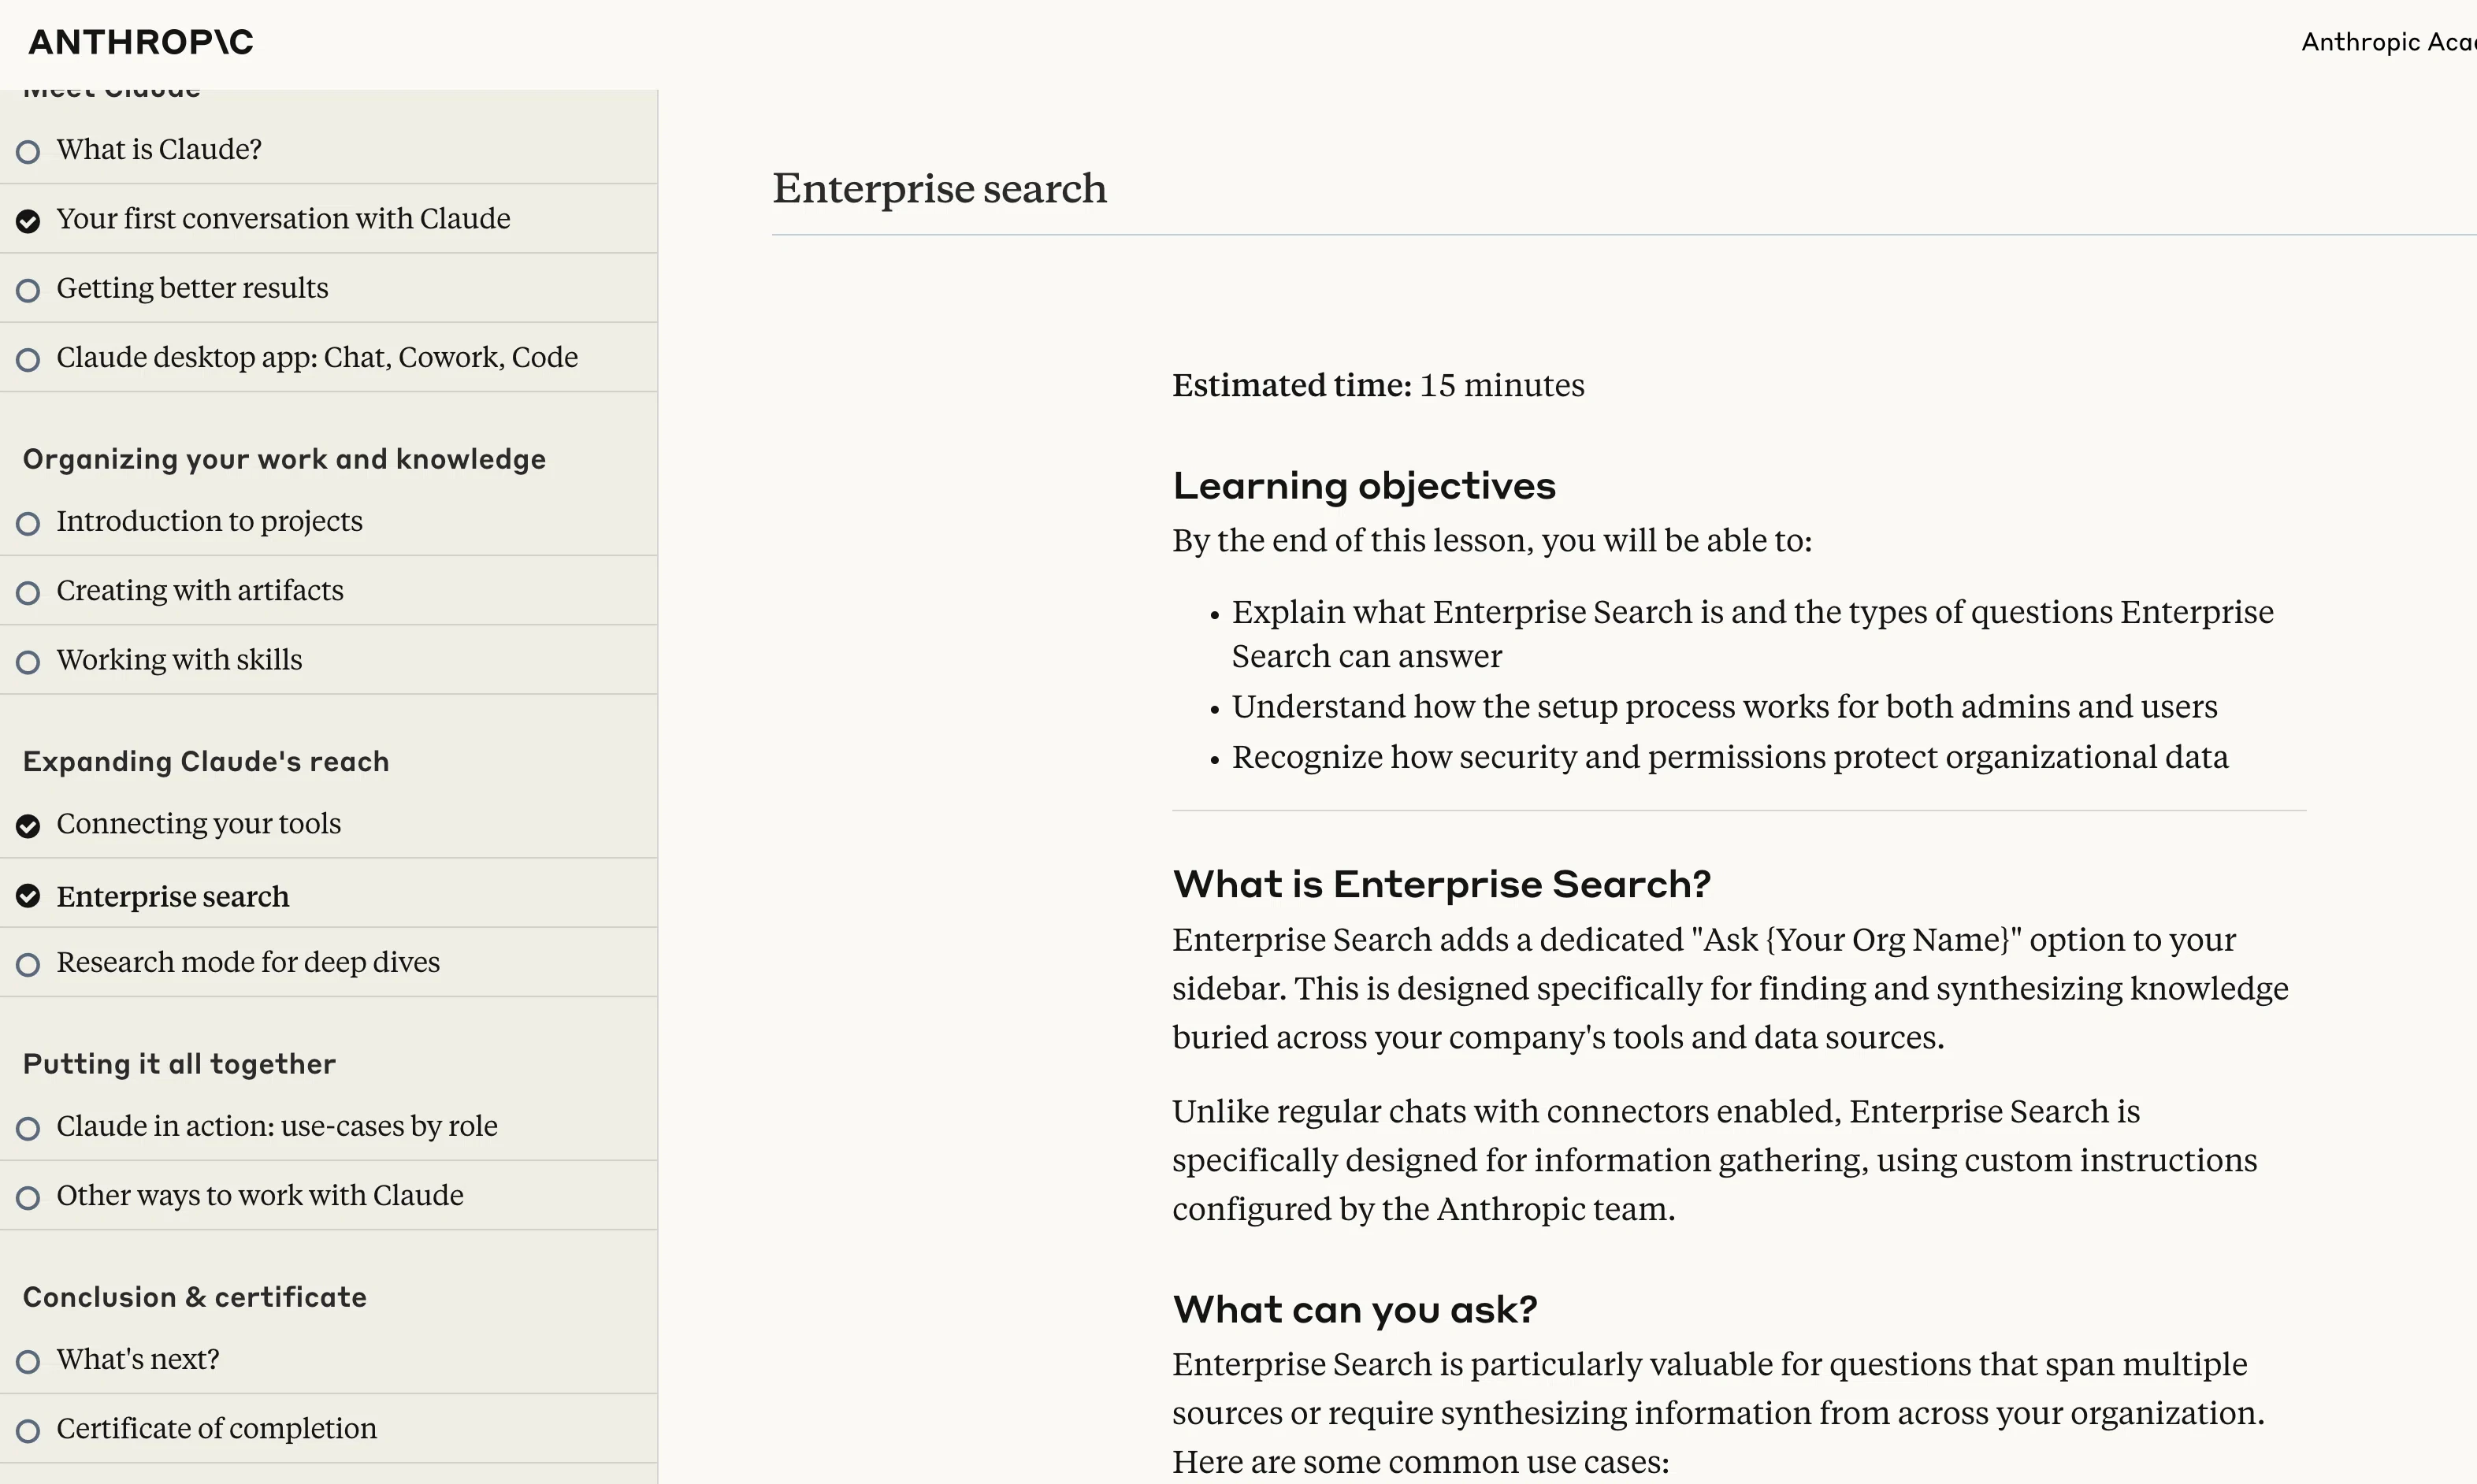Image resolution: width=2477 pixels, height=1484 pixels.
Task: Click the checkmark icon beside Connecting your tools
Action: coord(28,826)
